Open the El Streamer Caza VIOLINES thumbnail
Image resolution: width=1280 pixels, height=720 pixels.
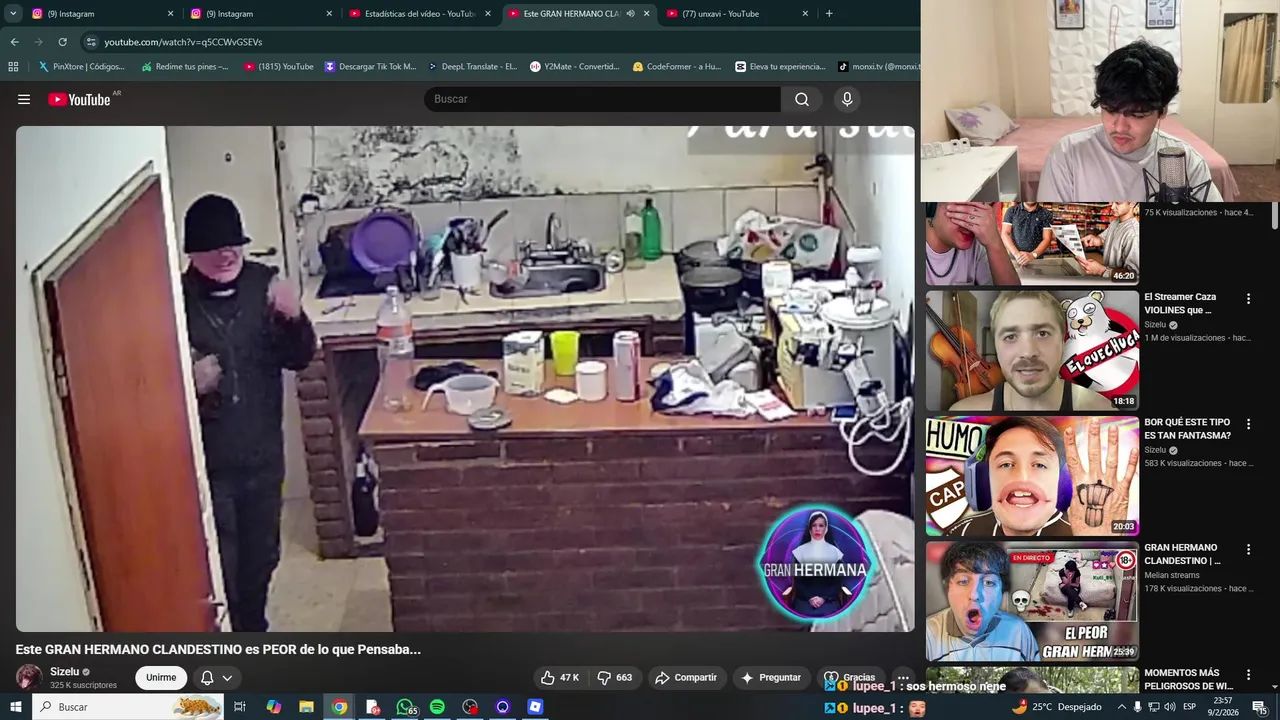(x=1032, y=351)
